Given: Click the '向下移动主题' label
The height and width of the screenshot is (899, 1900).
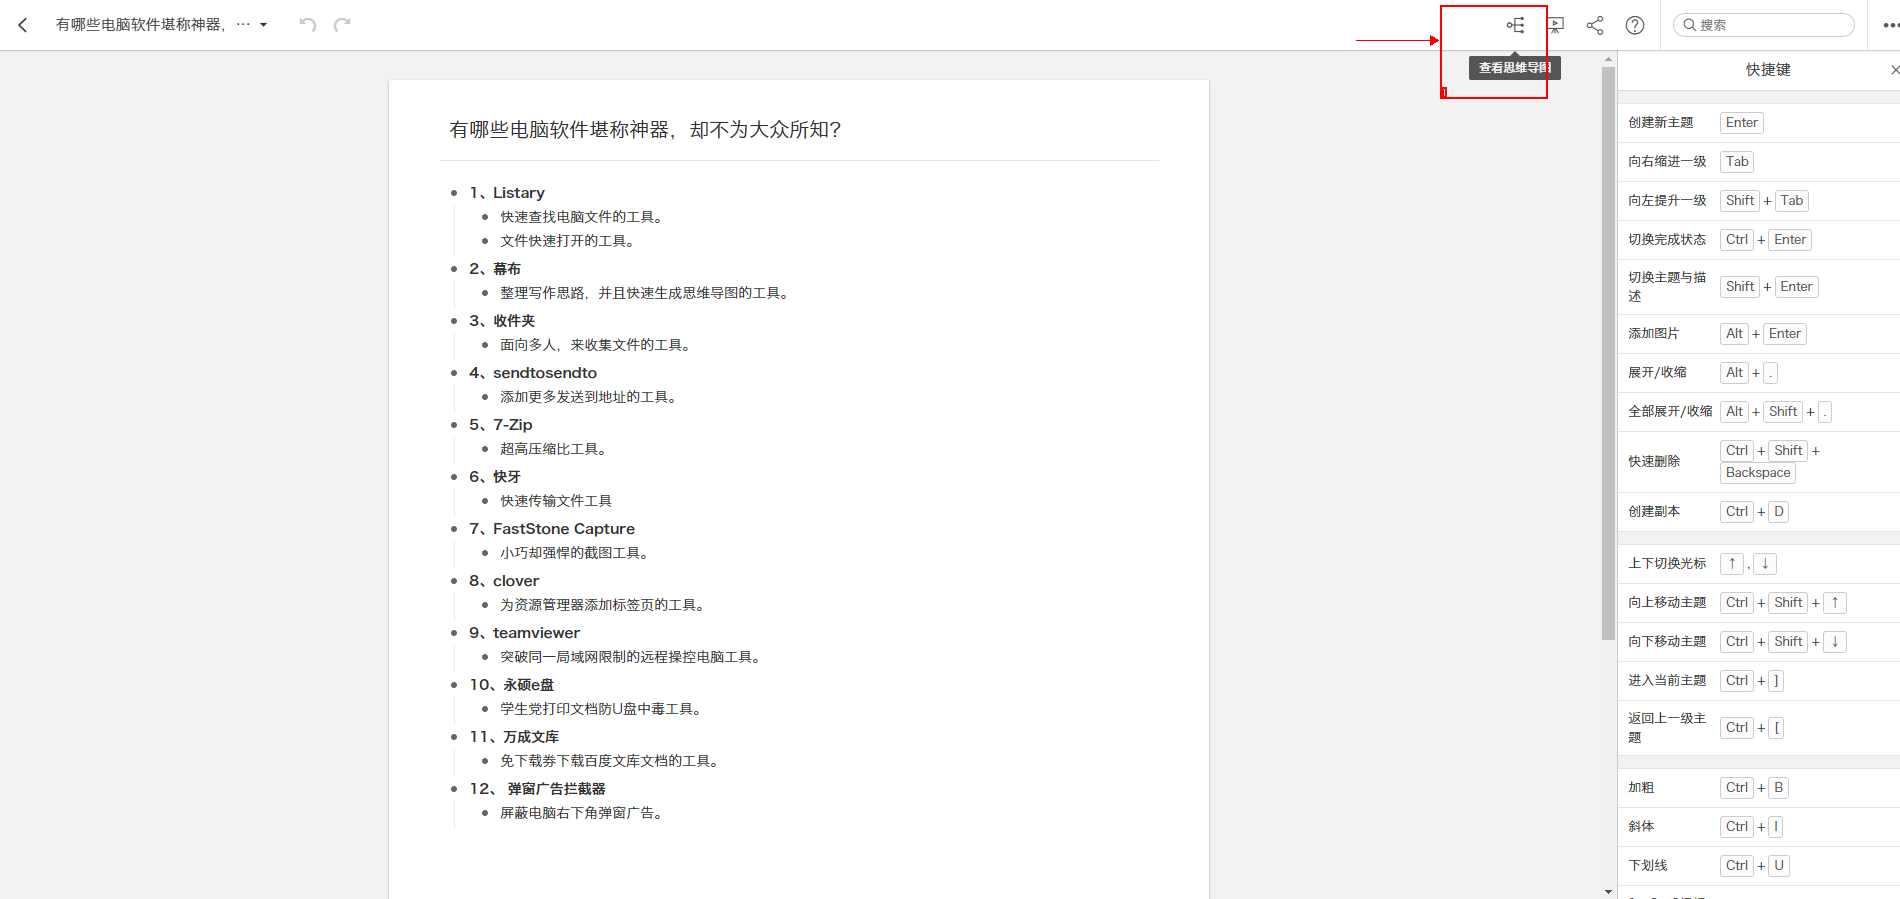Looking at the screenshot, I should tap(1667, 642).
